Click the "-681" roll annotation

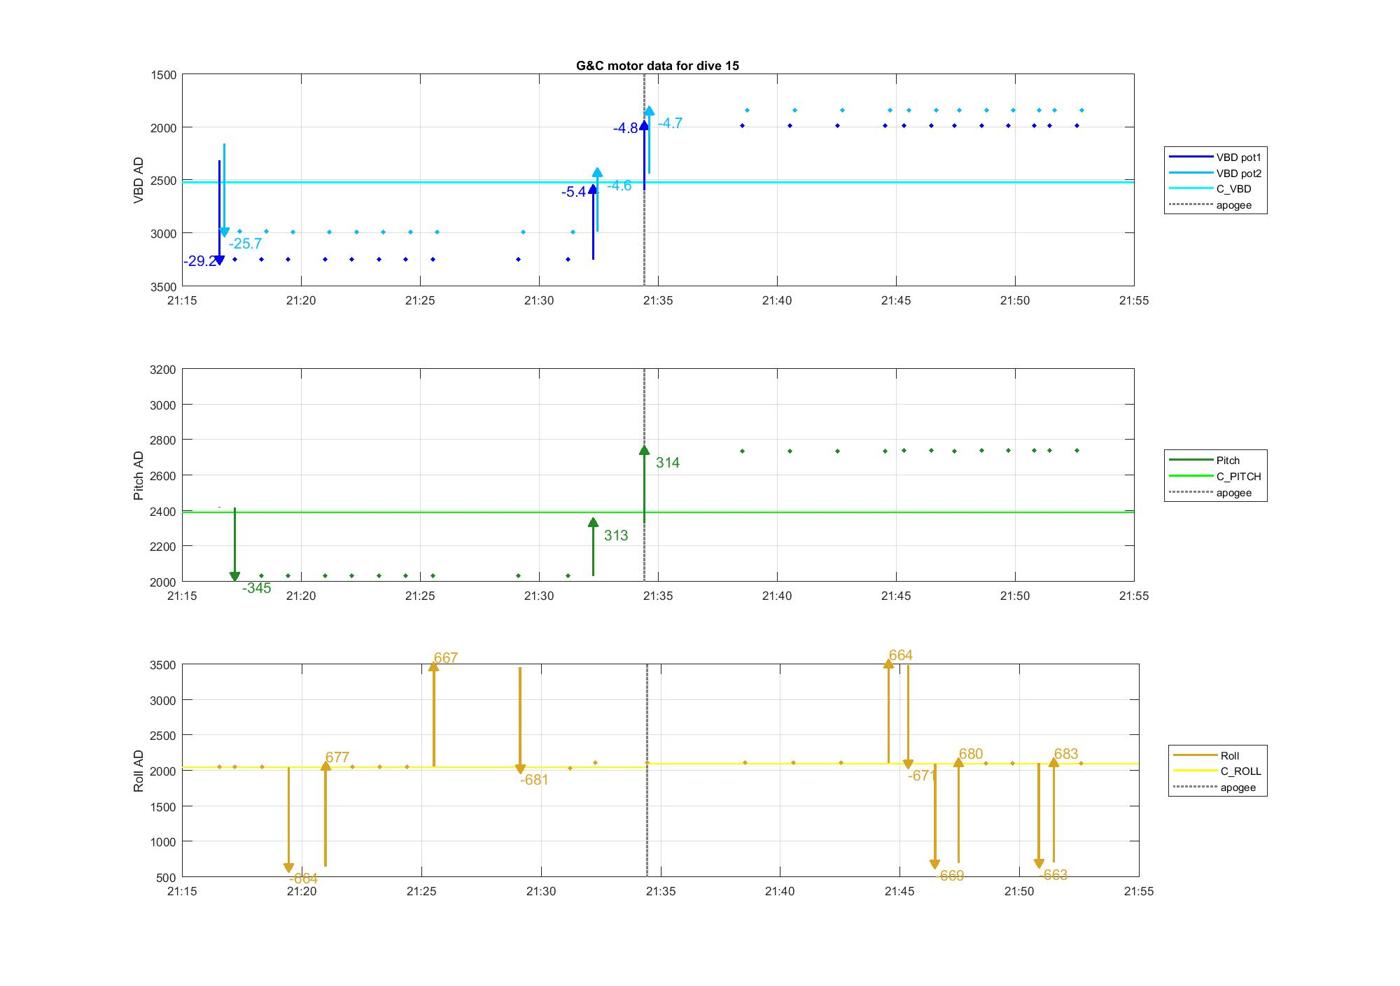[534, 780]
